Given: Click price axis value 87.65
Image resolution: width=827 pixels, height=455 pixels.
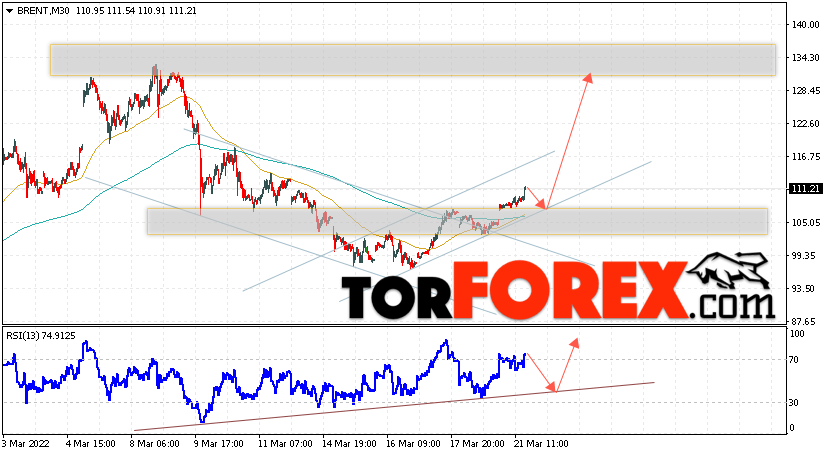Looking at the screenshot, I should 805,321.
